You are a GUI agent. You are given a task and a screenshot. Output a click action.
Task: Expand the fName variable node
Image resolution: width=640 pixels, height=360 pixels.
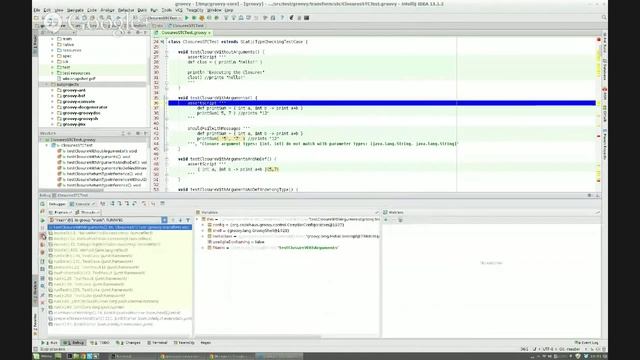[203, 248]
